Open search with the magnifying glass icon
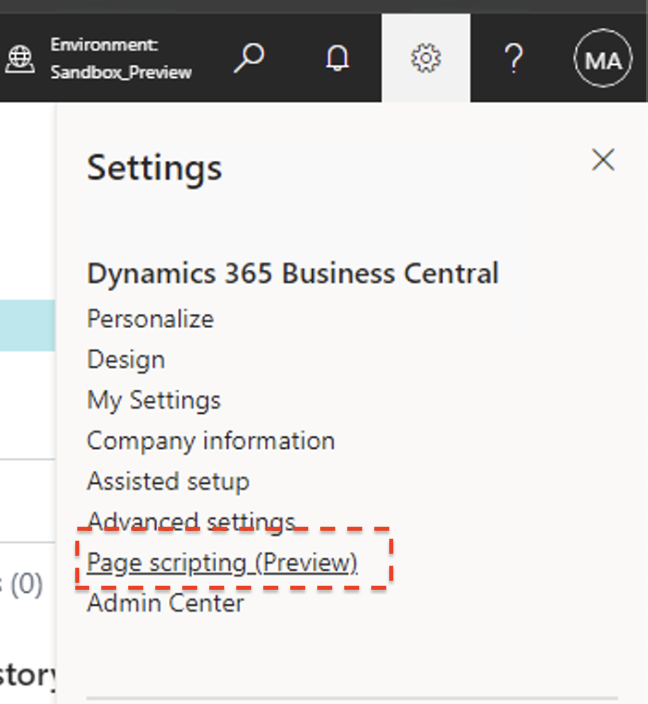This screenshot has height=704, width=648. point(249,58)
